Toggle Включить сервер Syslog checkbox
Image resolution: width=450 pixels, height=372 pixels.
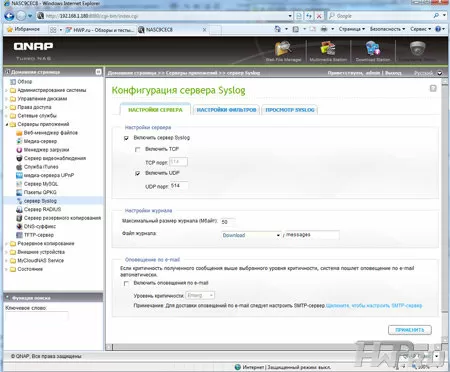coord(126,138)
